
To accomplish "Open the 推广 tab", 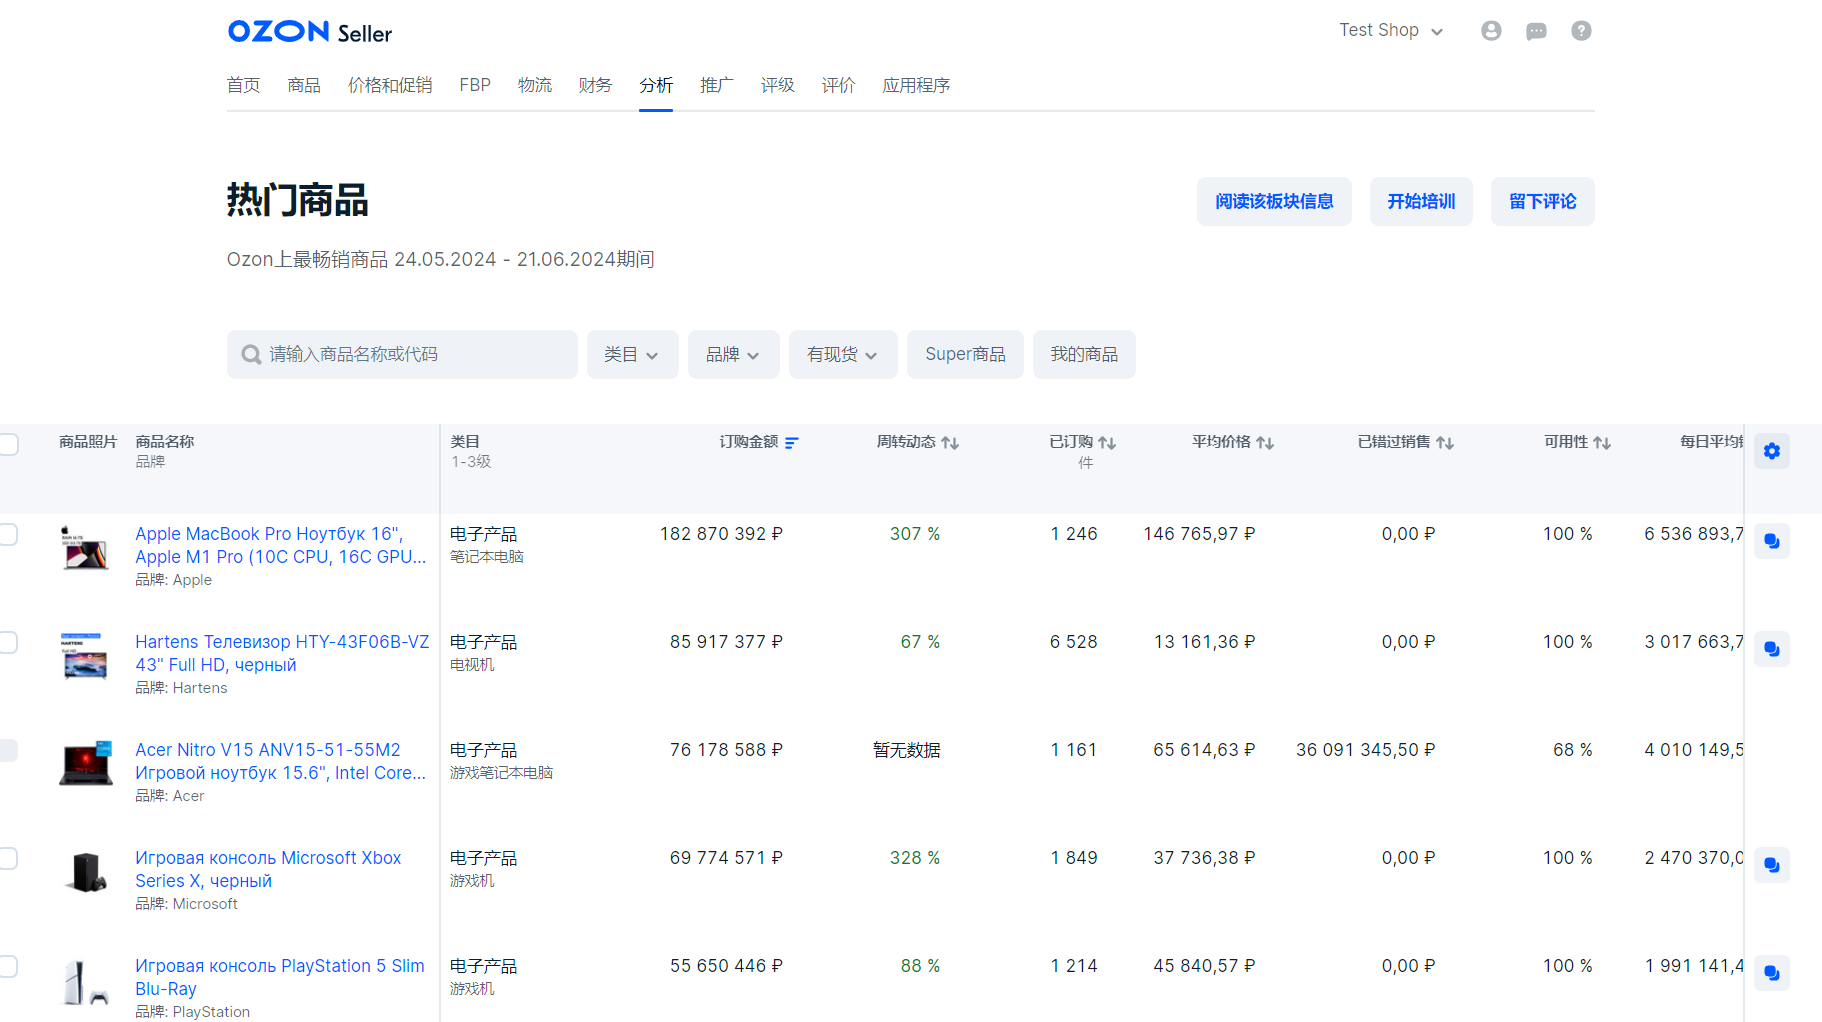I will pyautogui.click(x=717, y=86).
